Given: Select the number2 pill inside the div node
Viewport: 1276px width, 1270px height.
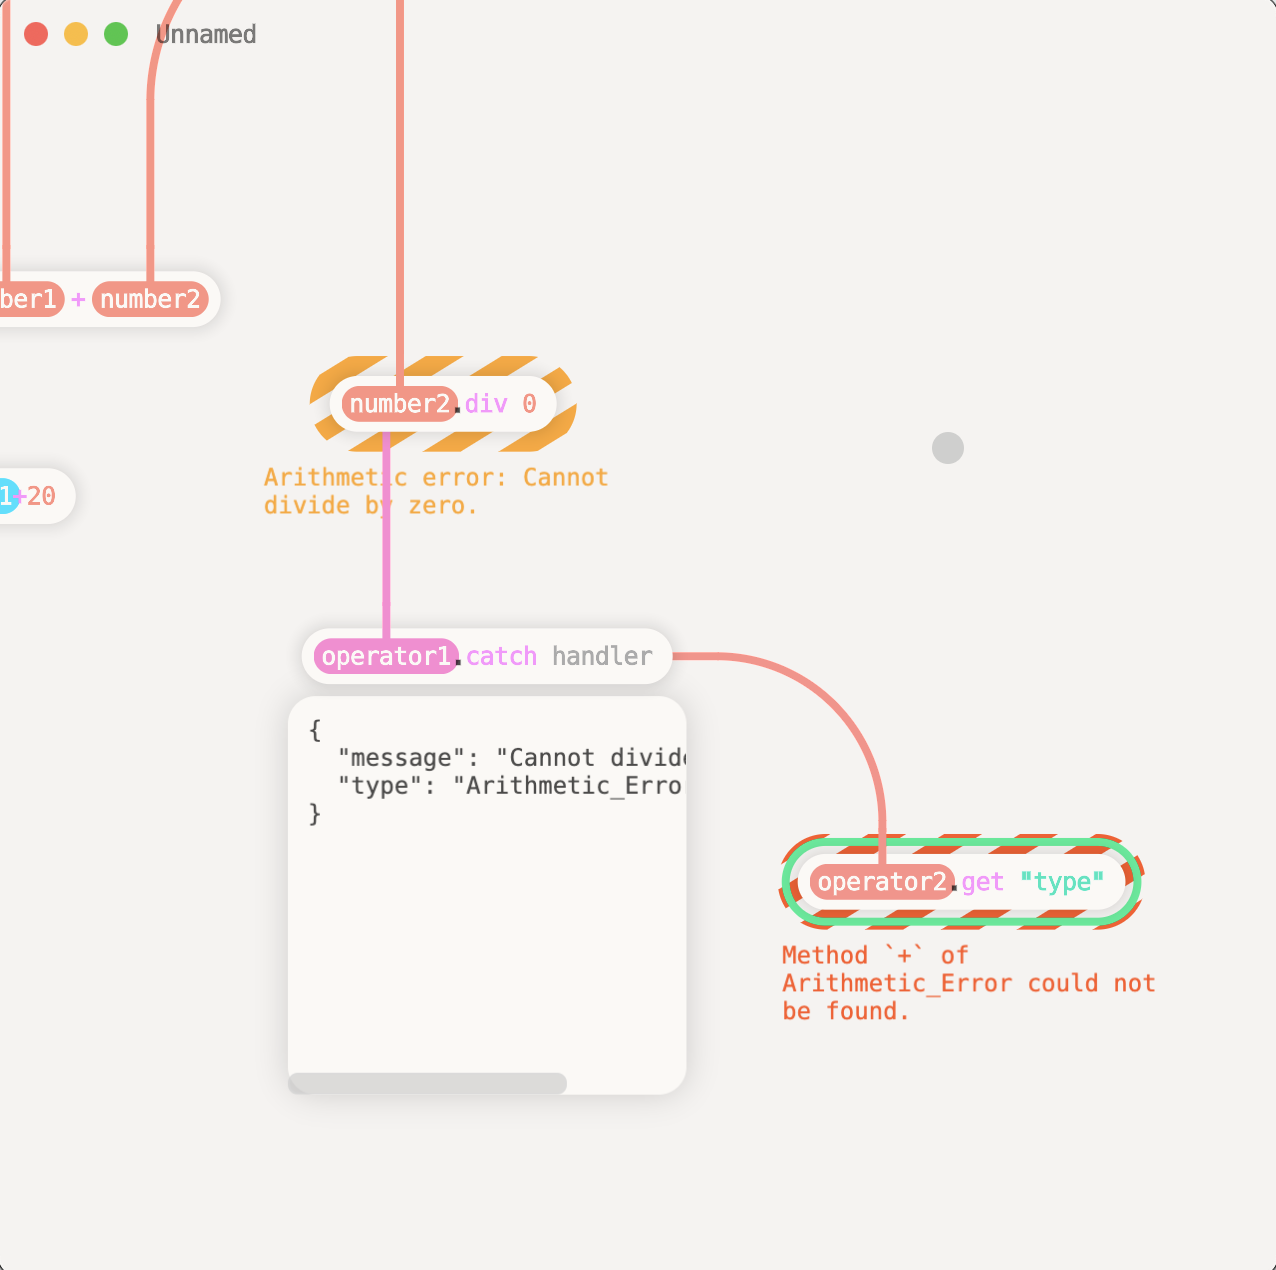Looking at the screenshot, I should click(397, 404).
